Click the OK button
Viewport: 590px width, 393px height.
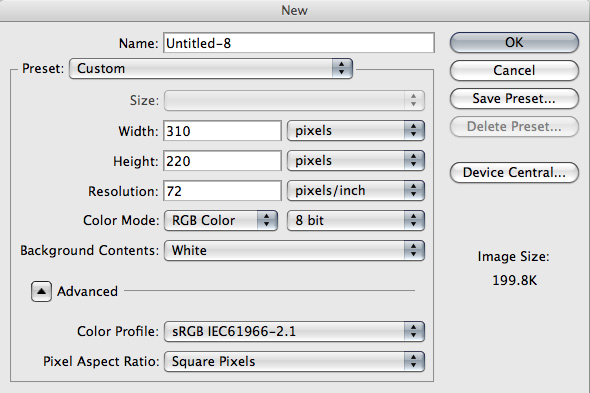[x=514, y=43]
